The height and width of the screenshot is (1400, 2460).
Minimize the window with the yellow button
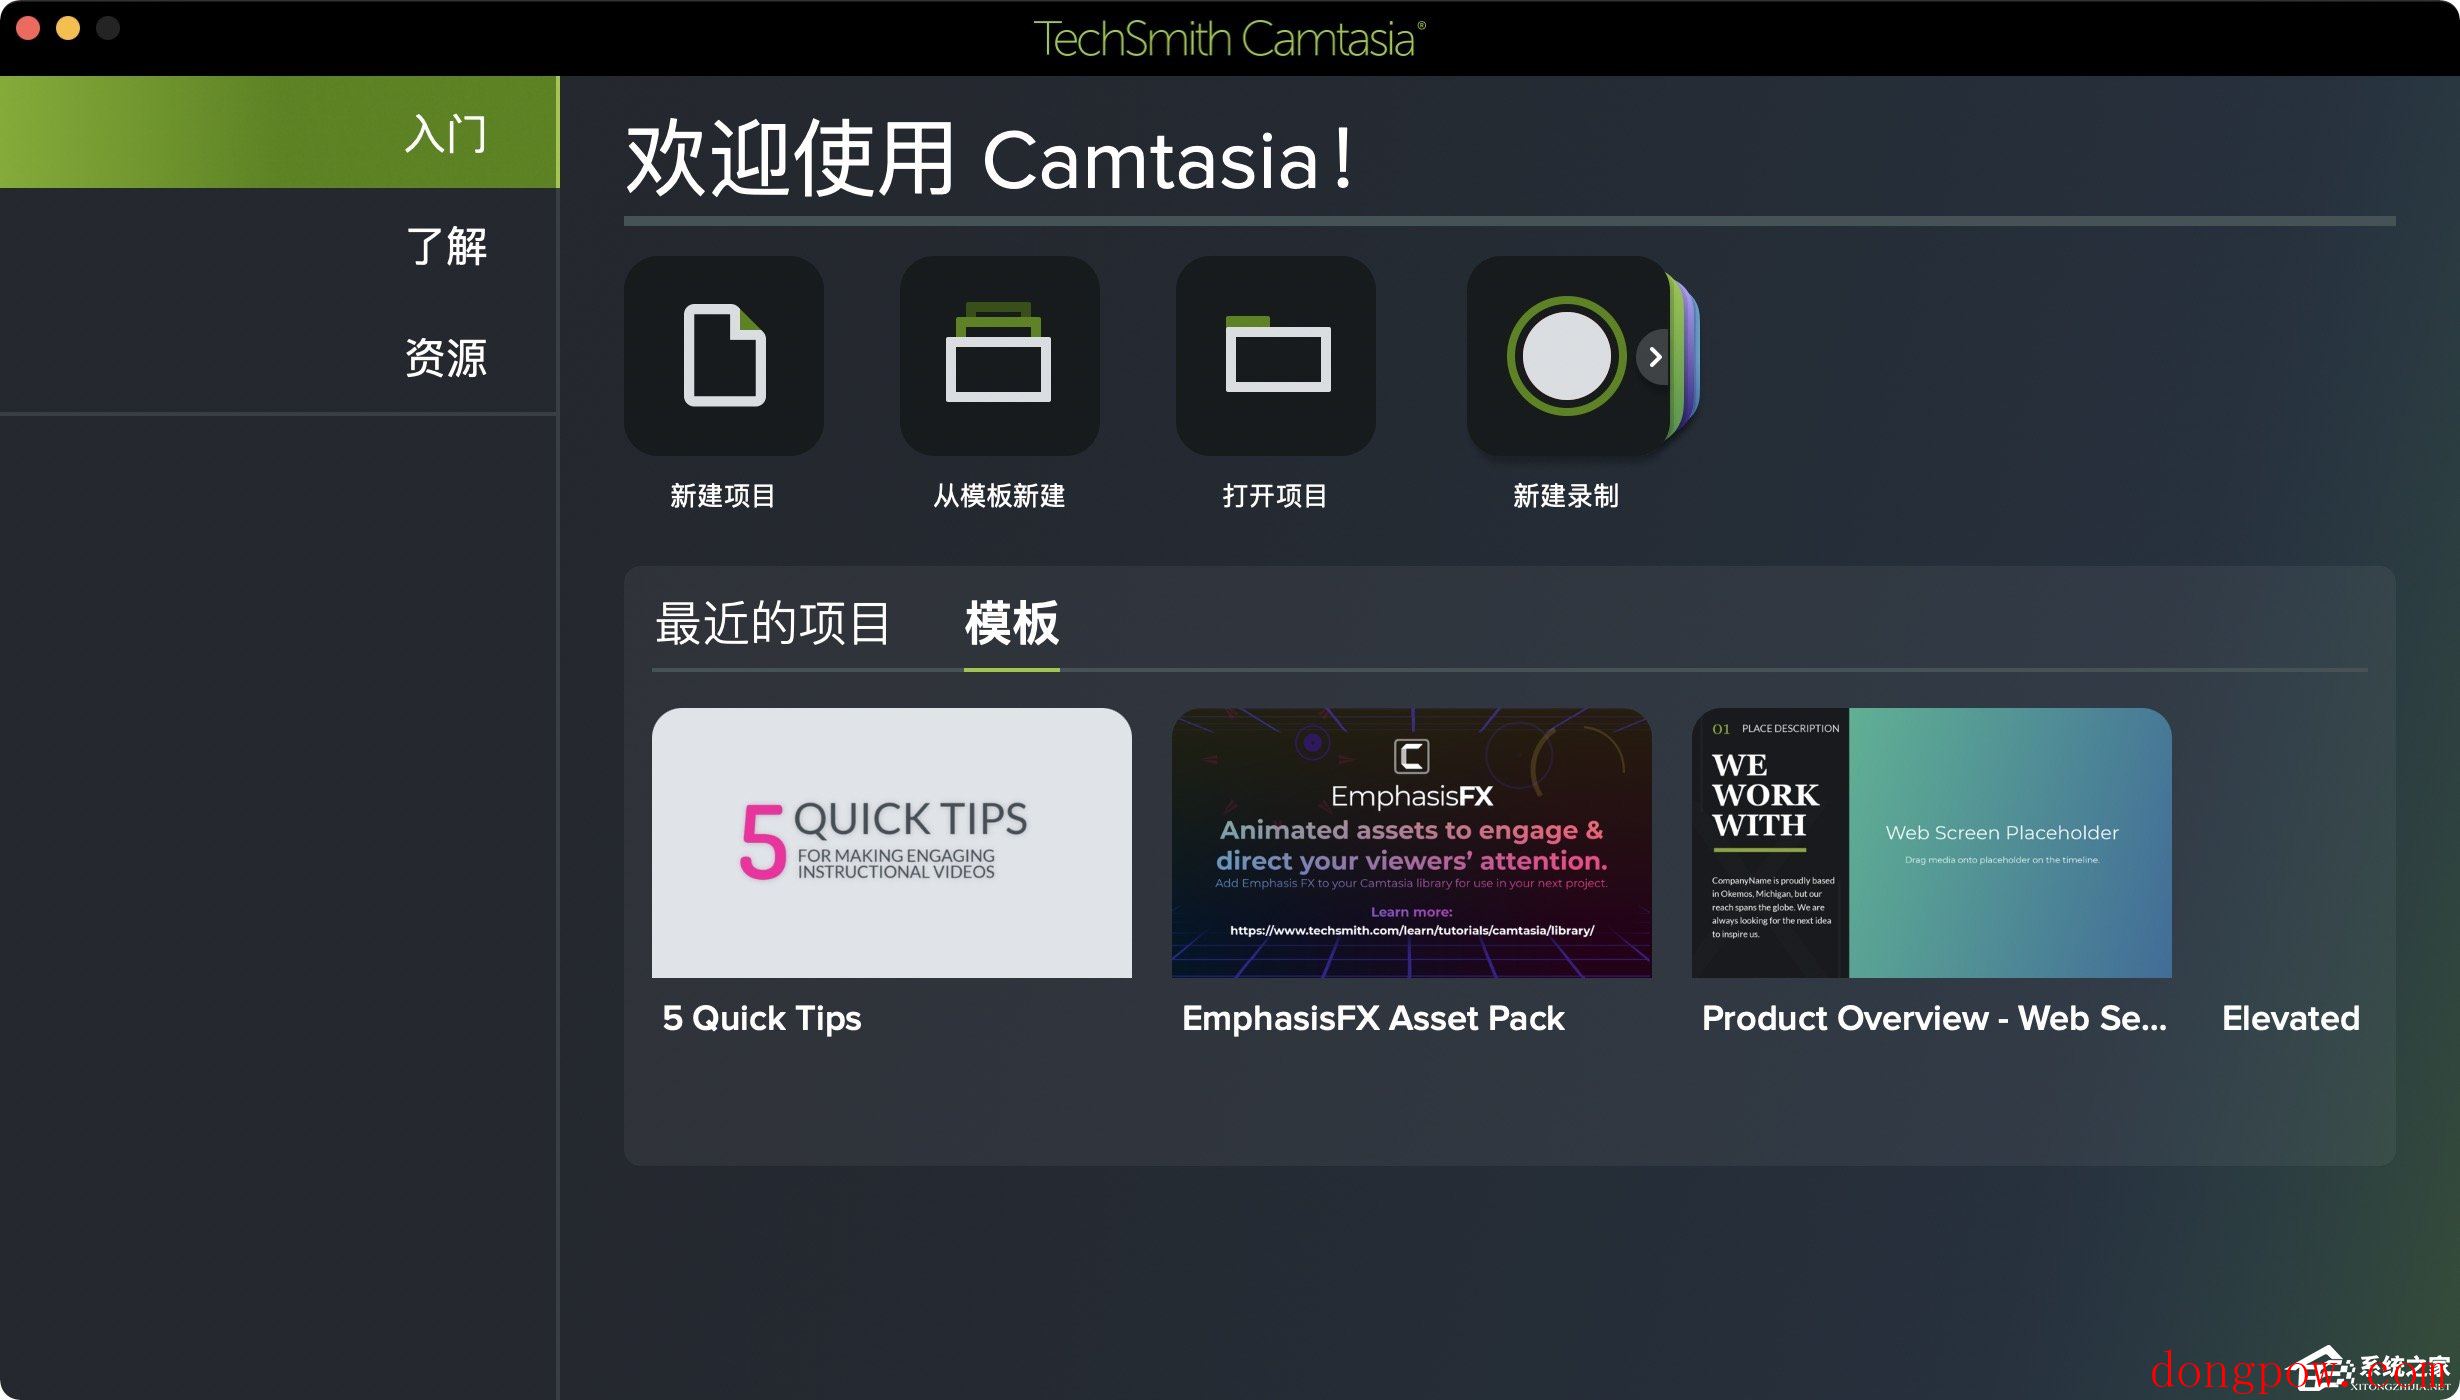click(68, 28)
